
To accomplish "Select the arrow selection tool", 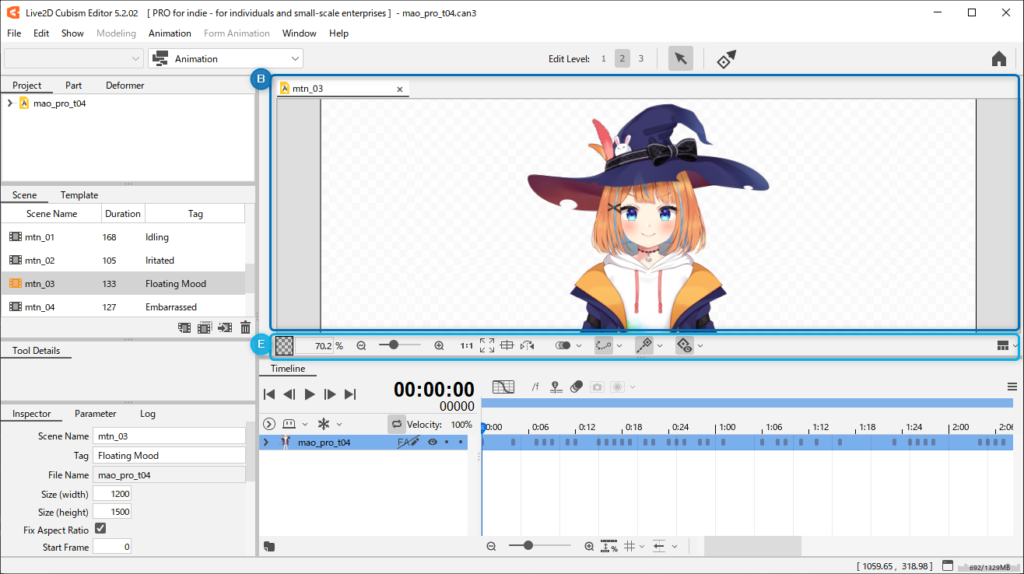I will [x=680, y=59].
